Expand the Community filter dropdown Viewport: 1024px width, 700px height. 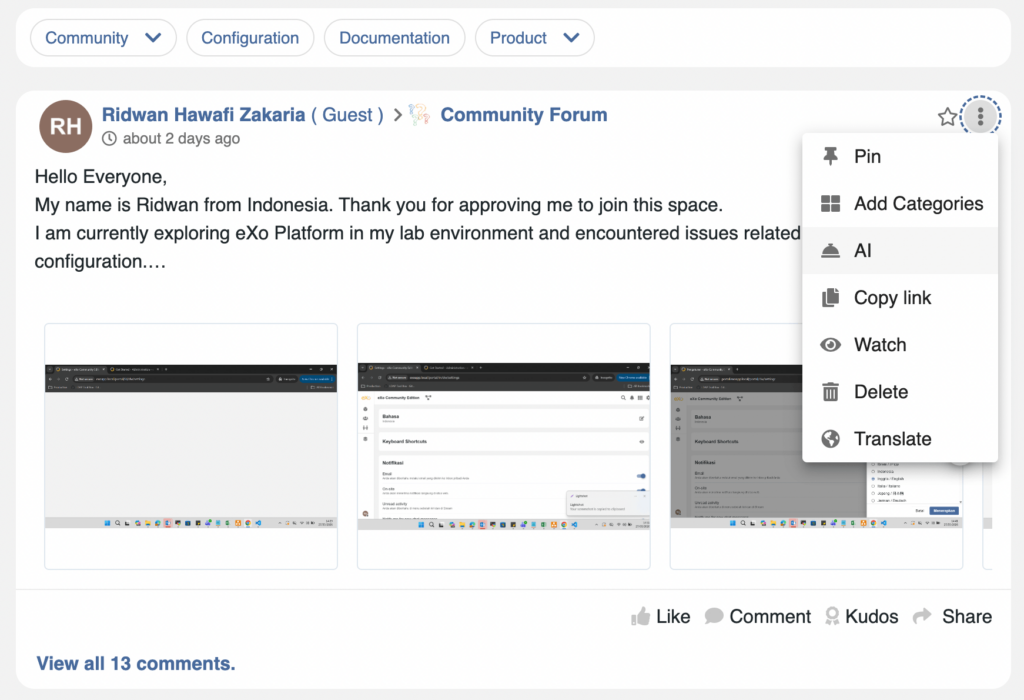point(103,38)
